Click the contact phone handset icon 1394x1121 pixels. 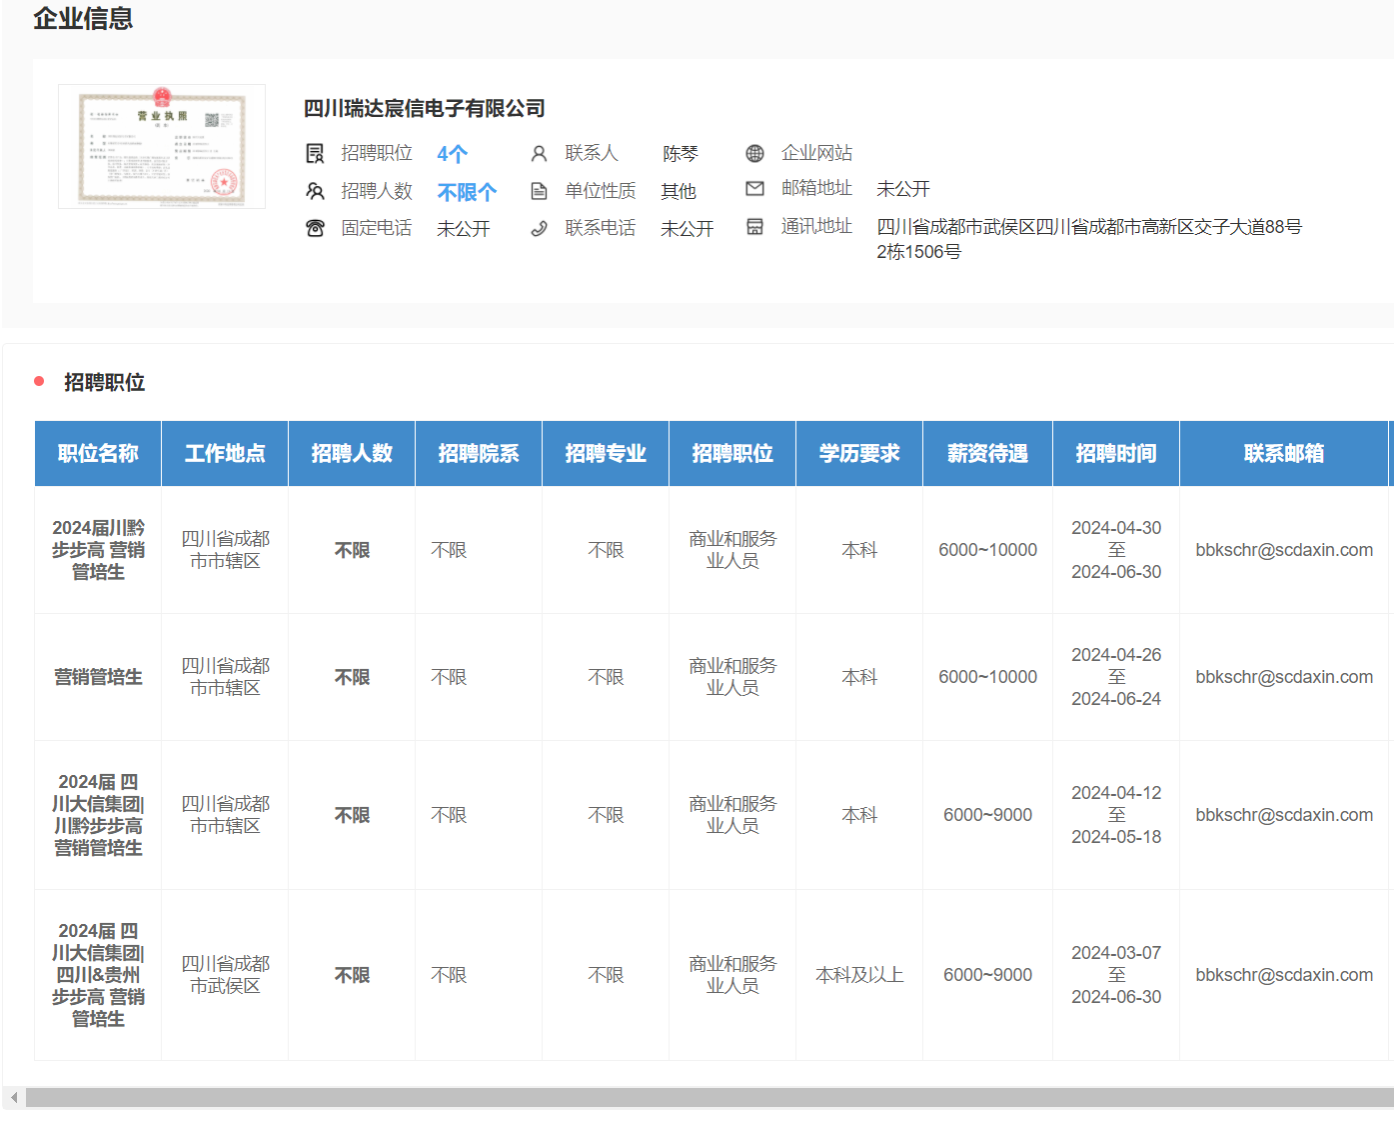tap(539, 228)
